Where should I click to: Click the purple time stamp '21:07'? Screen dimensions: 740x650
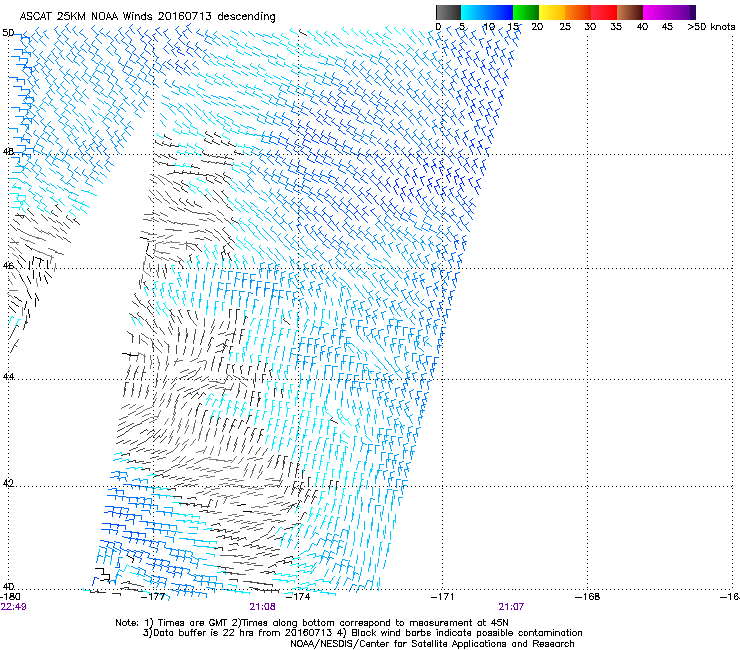pos(512,607)
